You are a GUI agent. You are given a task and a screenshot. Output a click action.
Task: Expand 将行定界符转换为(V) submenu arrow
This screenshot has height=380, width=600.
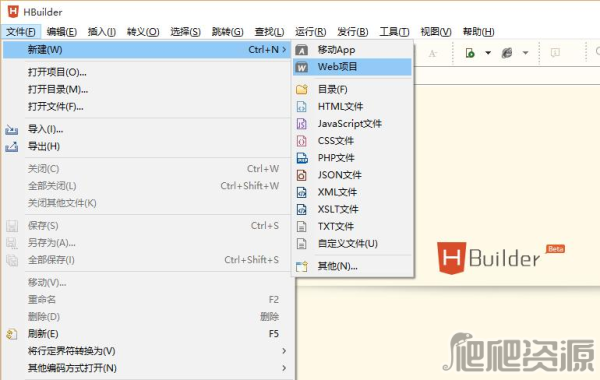tap(284, 351)
